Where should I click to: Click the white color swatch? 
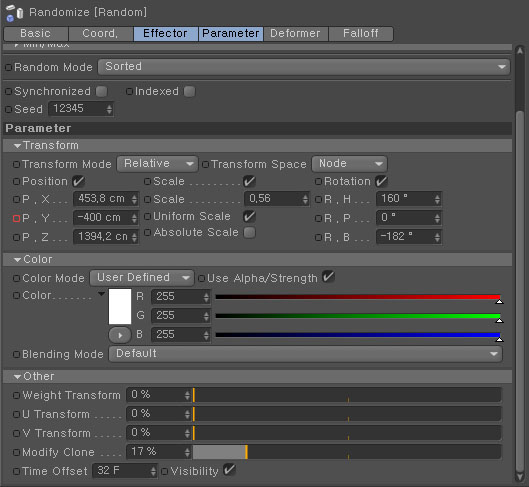[x=120, y=306]
